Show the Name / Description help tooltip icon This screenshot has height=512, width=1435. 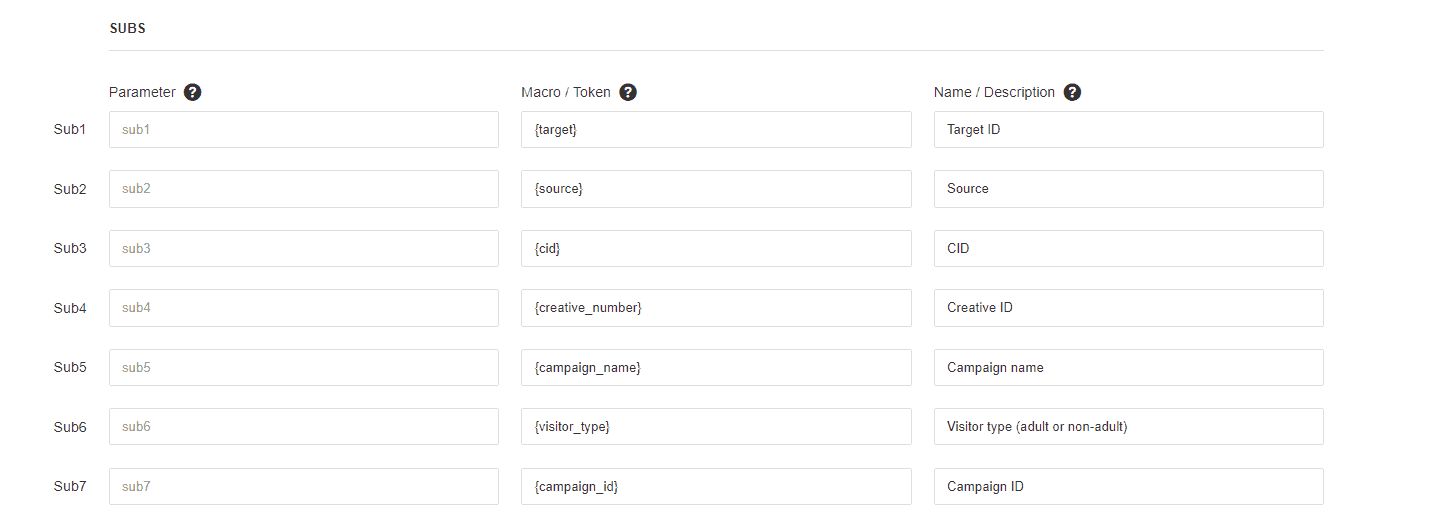(x=1072, y=92)
